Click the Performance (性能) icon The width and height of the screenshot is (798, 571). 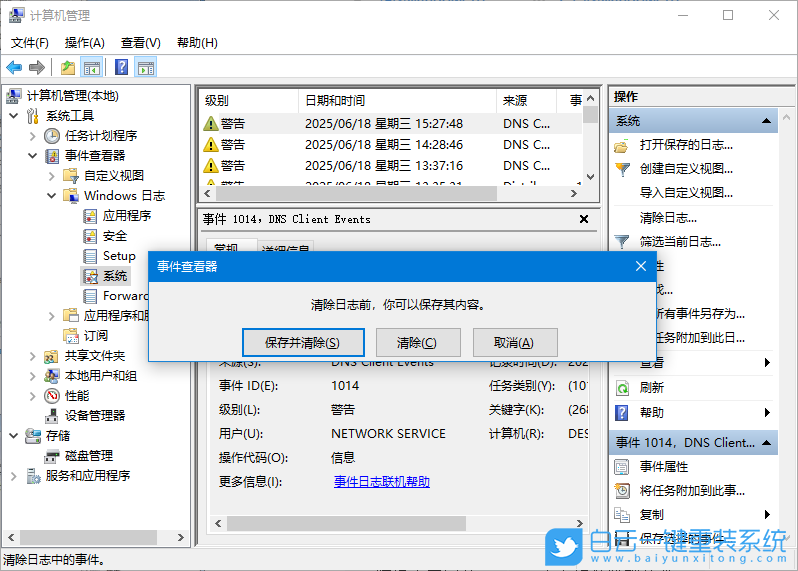coord(52,396)
